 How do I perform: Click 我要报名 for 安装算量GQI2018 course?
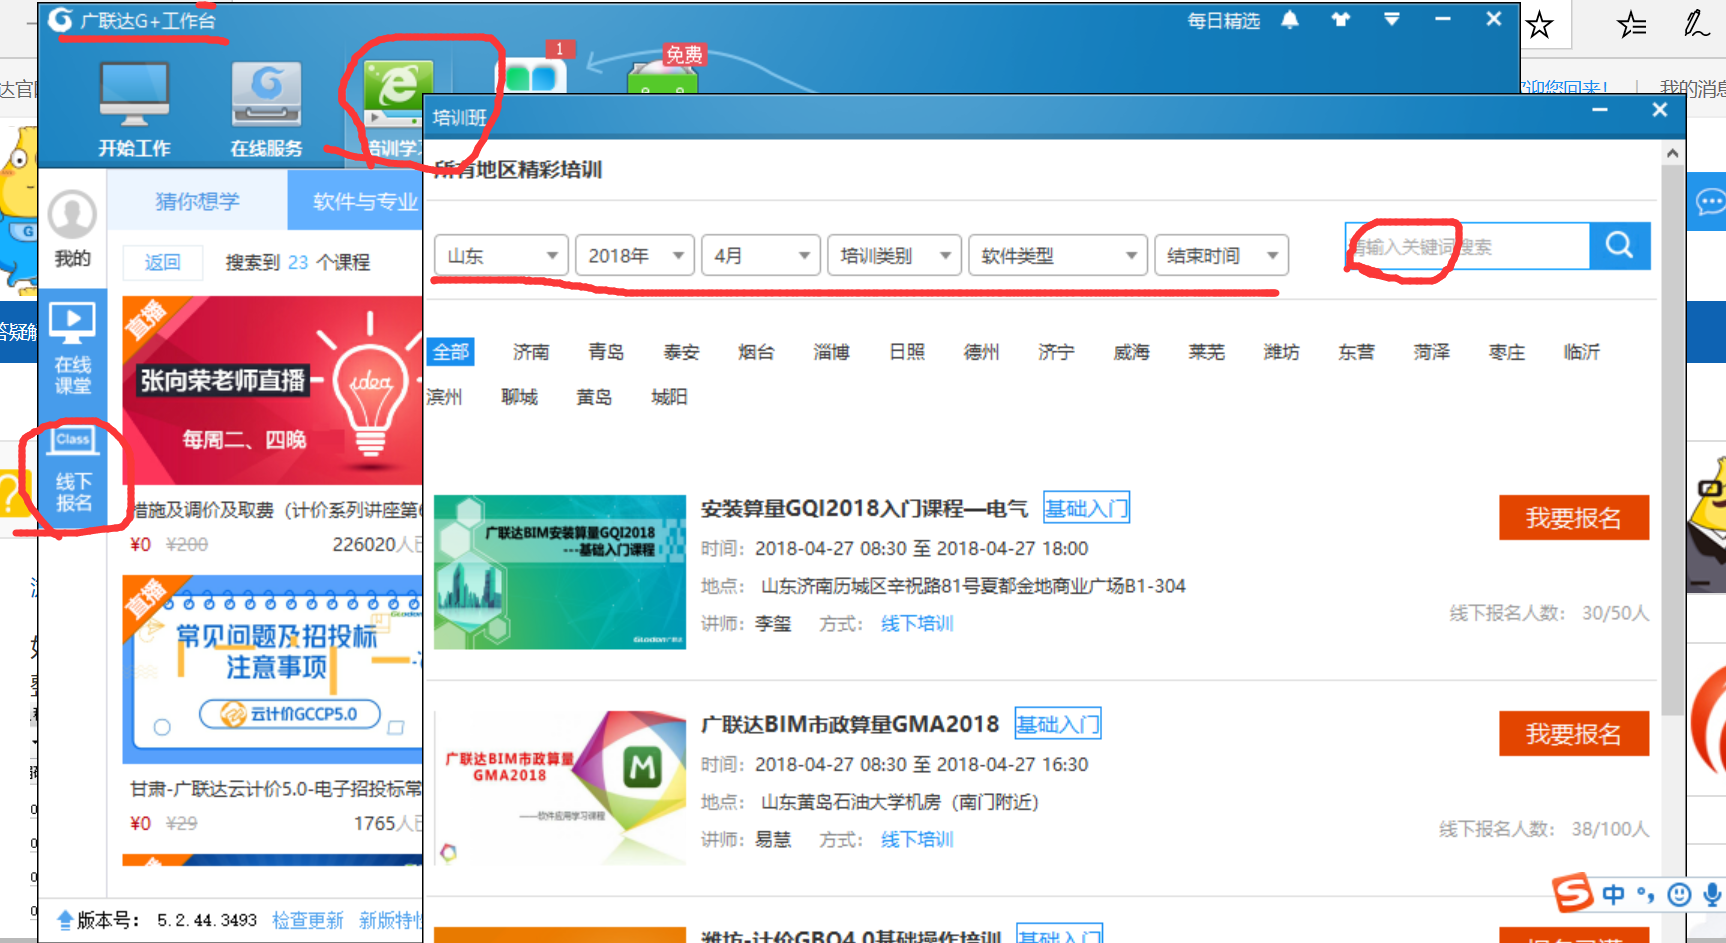tap(1574, 517)
